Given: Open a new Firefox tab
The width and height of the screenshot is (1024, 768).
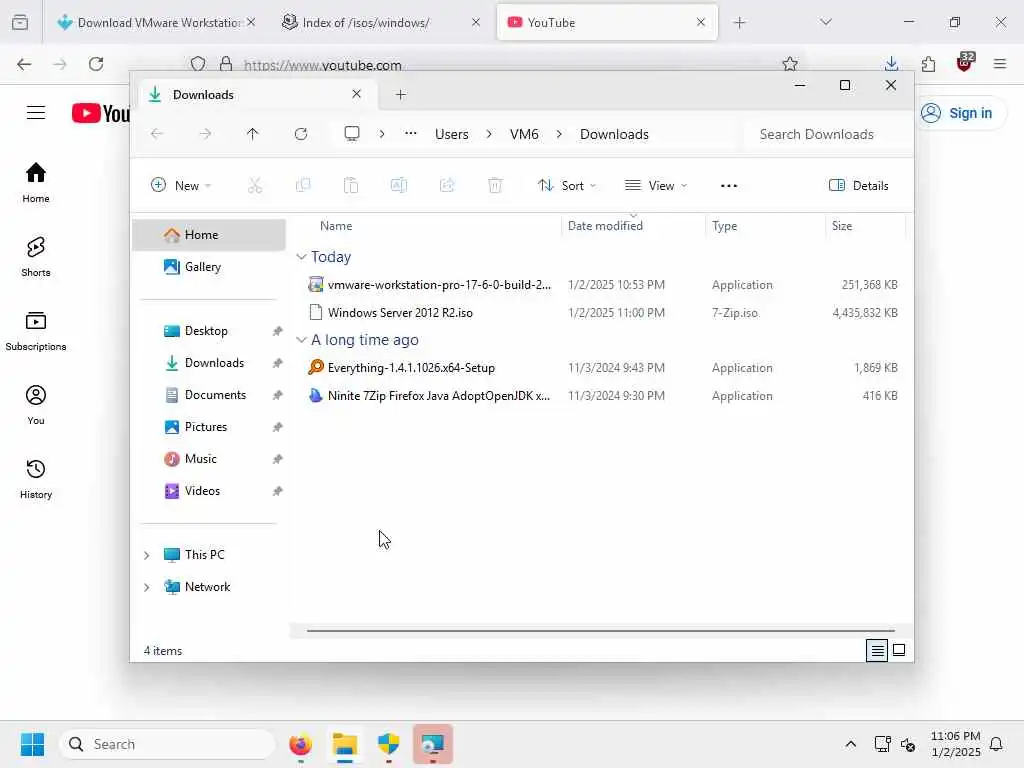Looking at the screenshot, I should (x=739, y=23).
